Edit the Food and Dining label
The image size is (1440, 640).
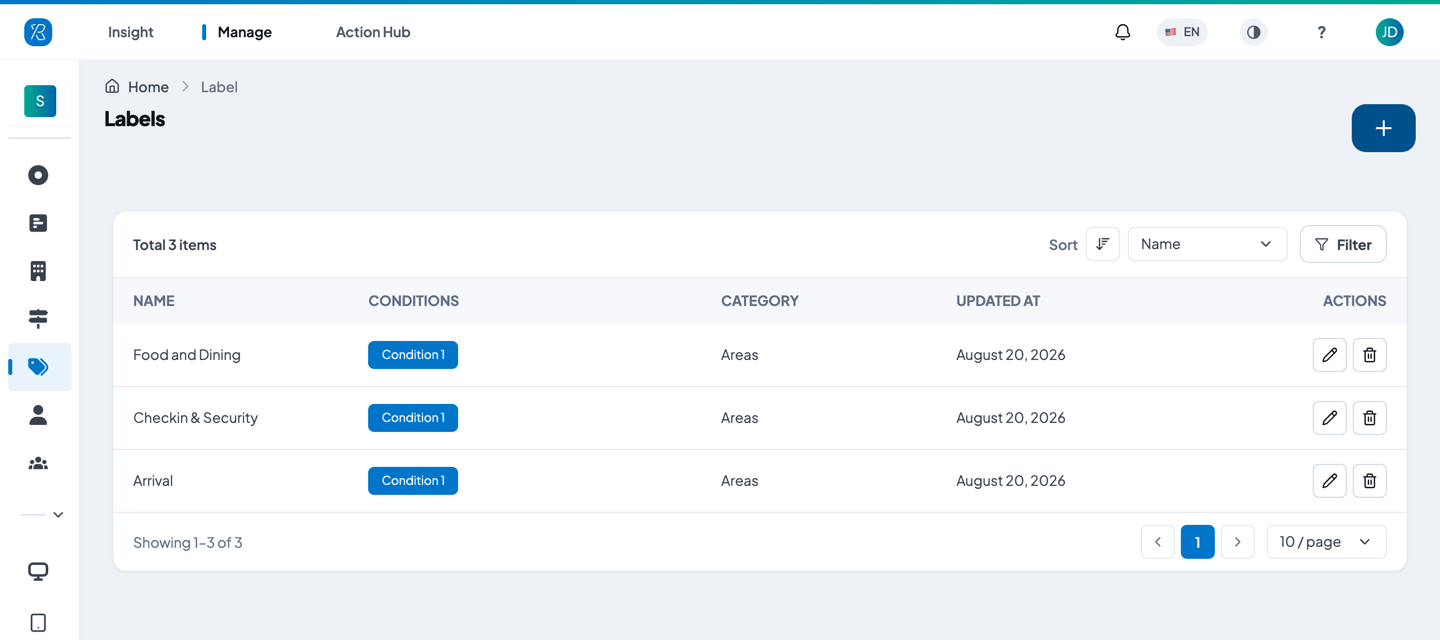point(1329,355)
